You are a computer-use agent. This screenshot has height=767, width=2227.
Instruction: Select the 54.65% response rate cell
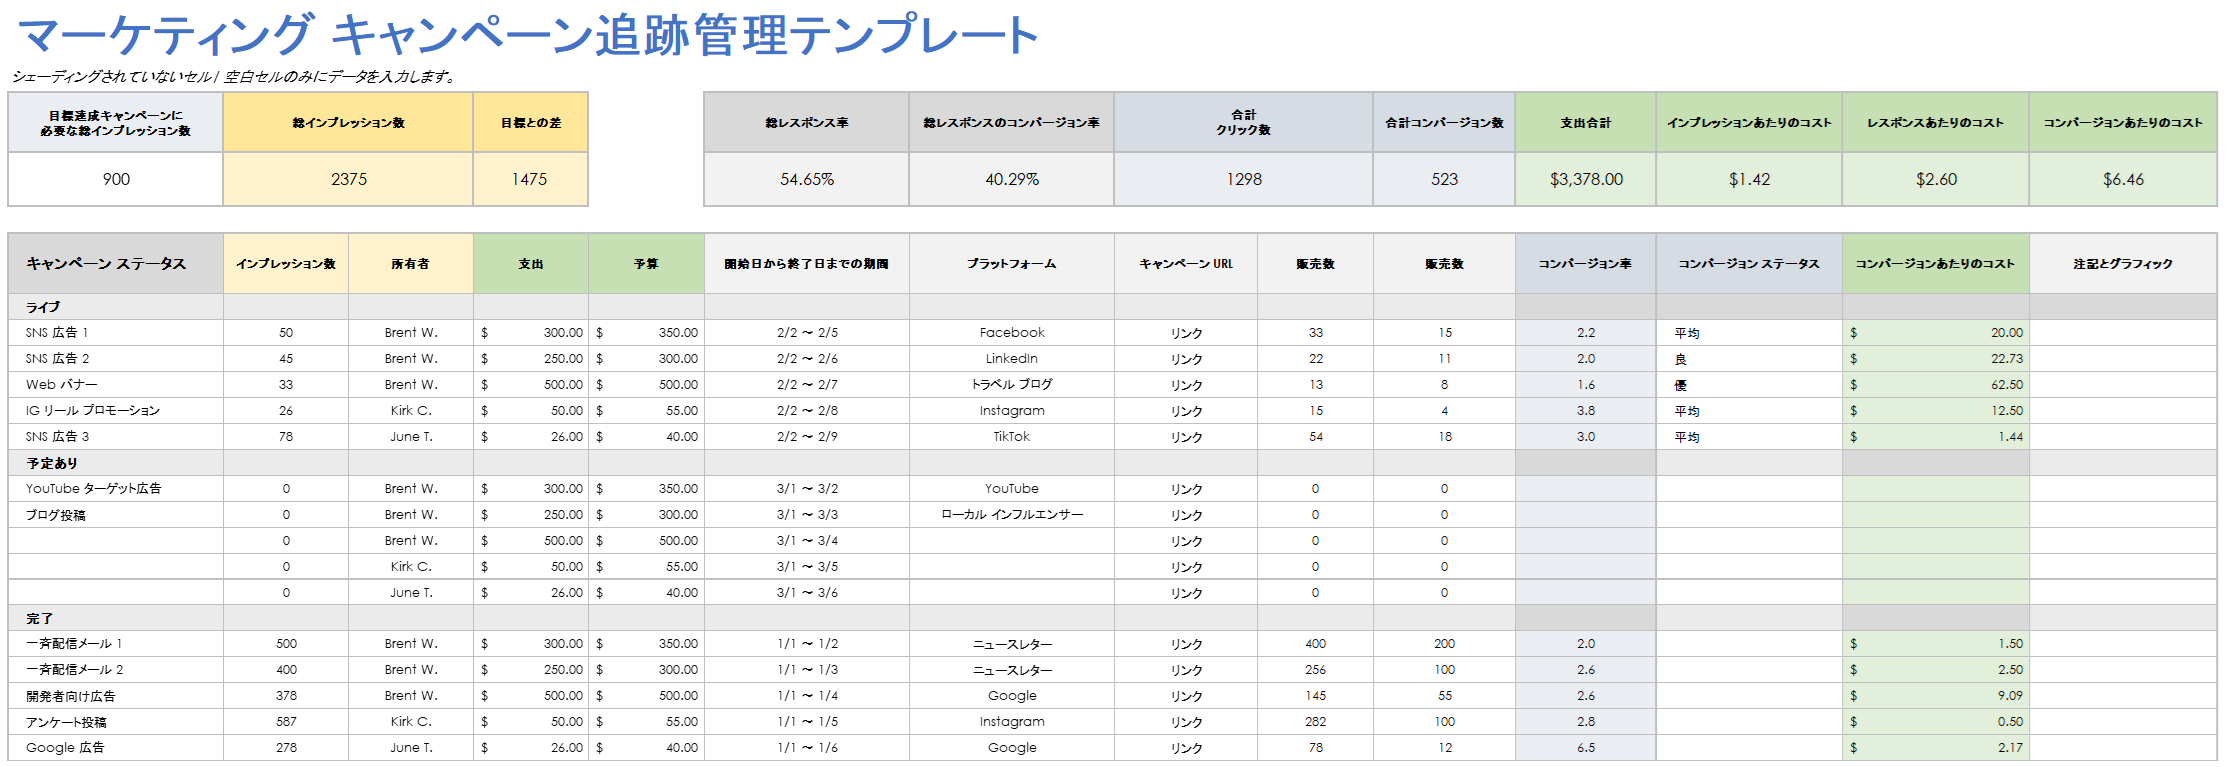(806, 179)
